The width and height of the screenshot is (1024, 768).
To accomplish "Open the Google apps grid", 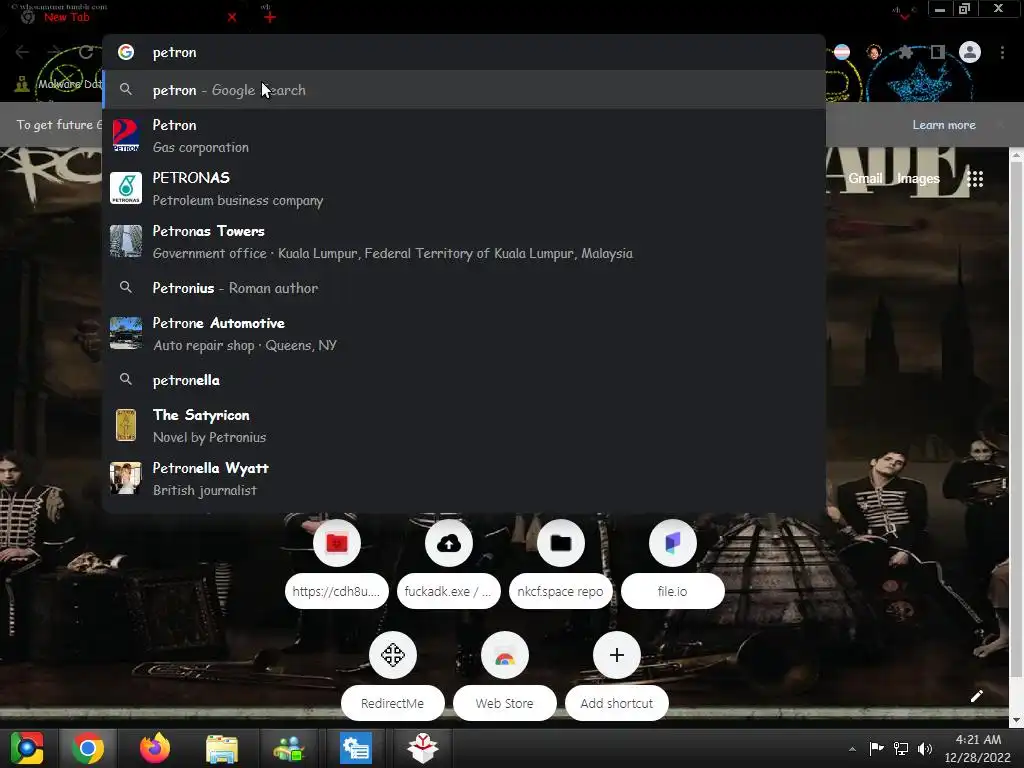I will [975, 178].
